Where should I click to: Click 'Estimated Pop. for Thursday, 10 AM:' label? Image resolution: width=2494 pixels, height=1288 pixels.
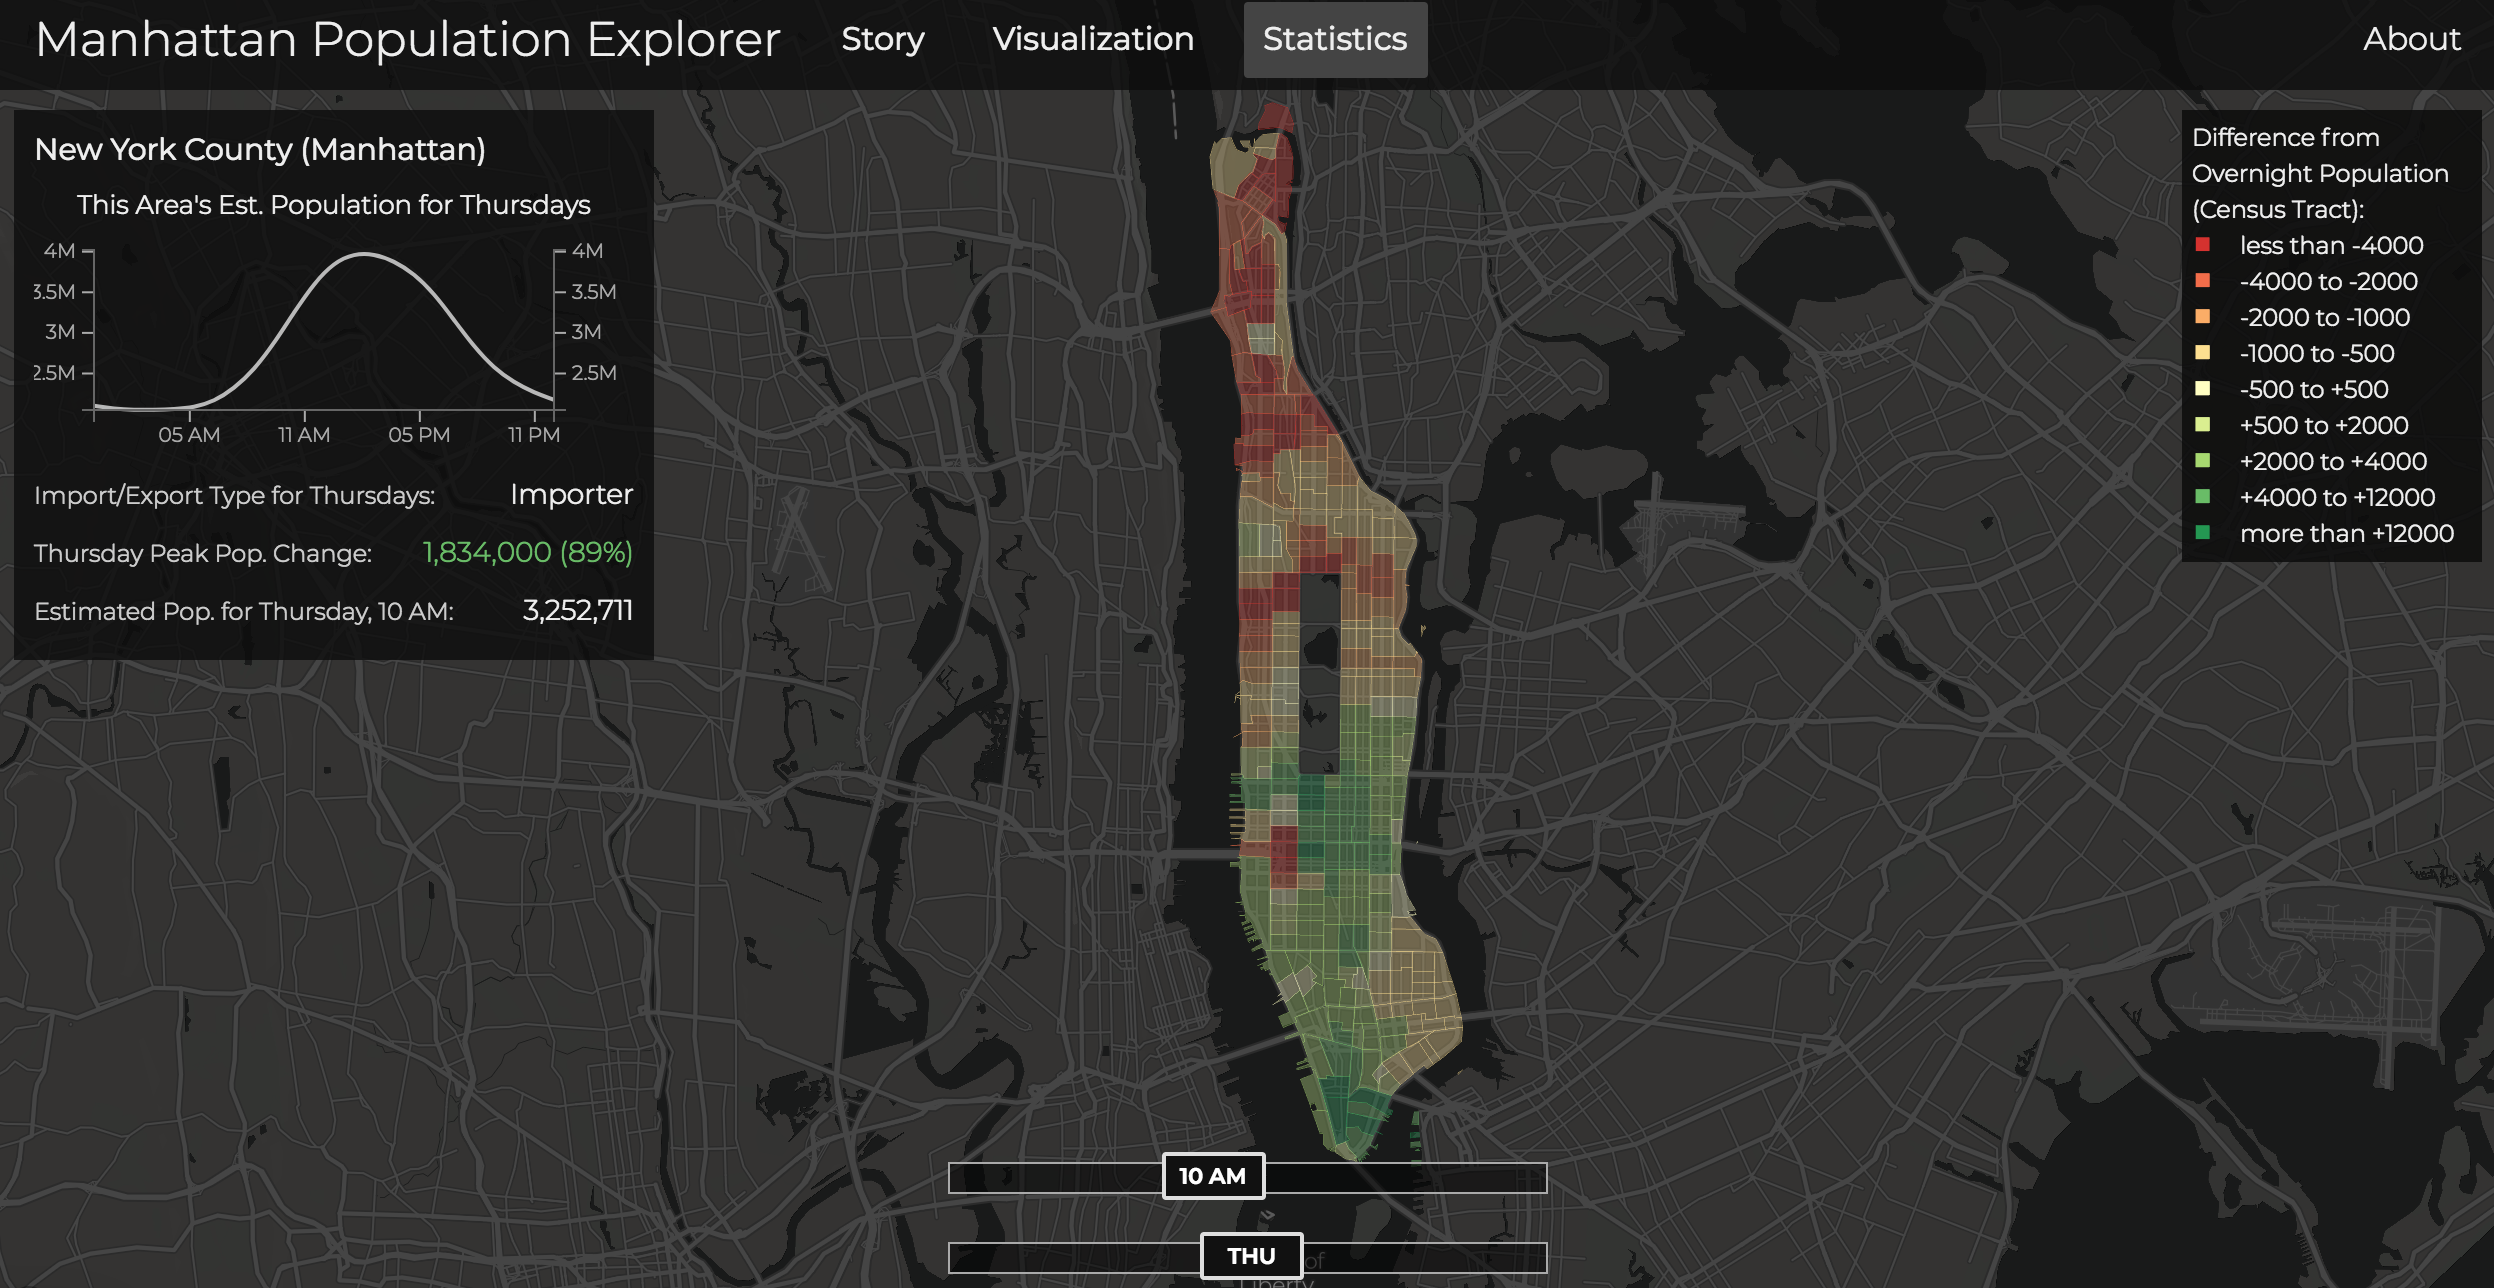click(244, 611)
